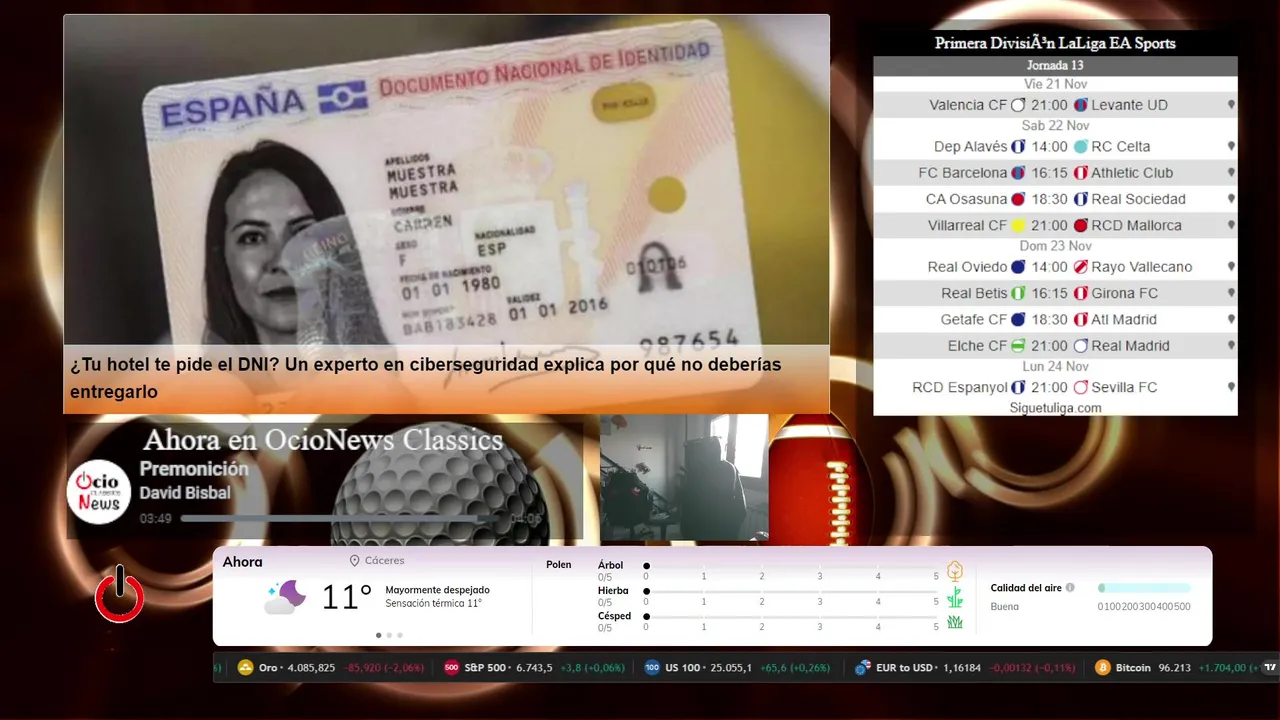
Task: Click the 11° temperature reading
Action: tap(347, 598)
